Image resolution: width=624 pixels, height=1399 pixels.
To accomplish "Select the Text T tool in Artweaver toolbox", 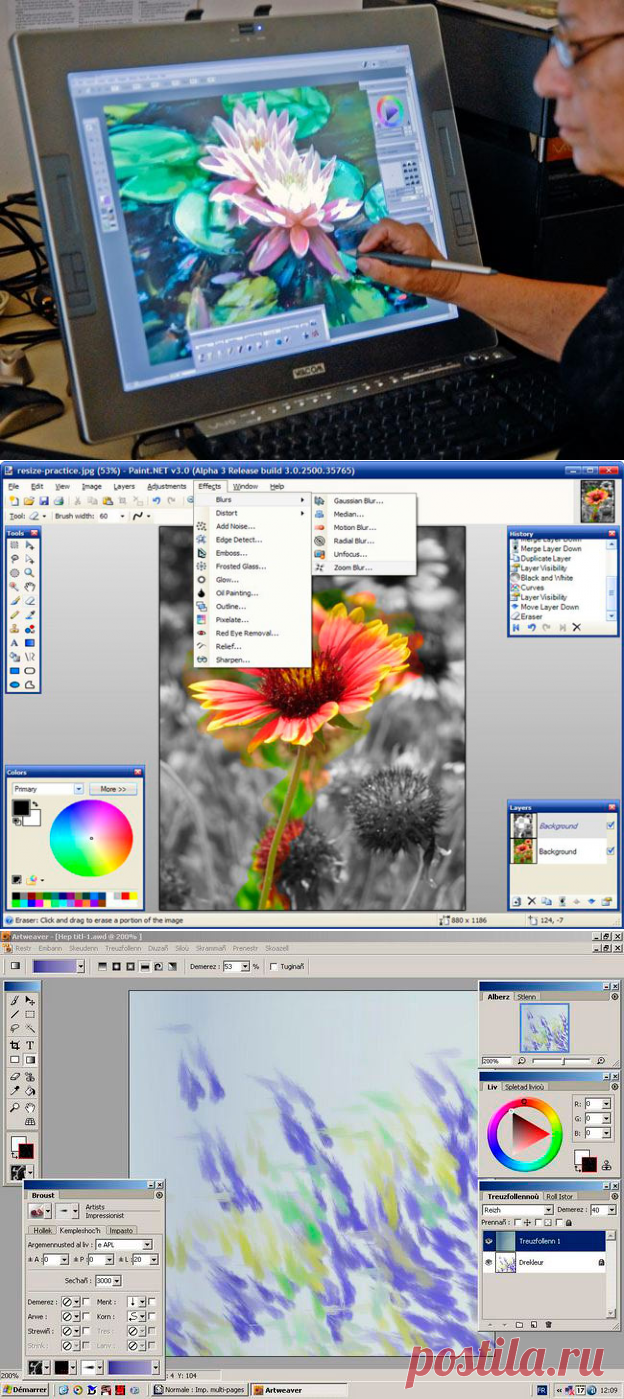I will point(30,1045).
